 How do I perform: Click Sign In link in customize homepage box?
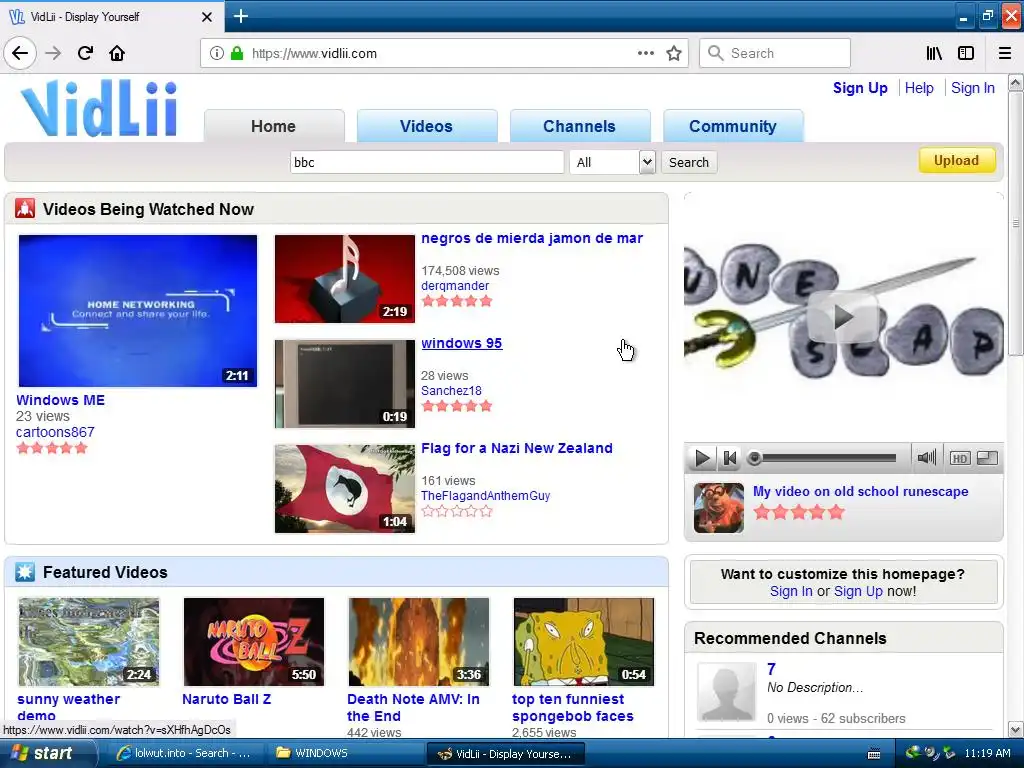(x=791, y=591)
